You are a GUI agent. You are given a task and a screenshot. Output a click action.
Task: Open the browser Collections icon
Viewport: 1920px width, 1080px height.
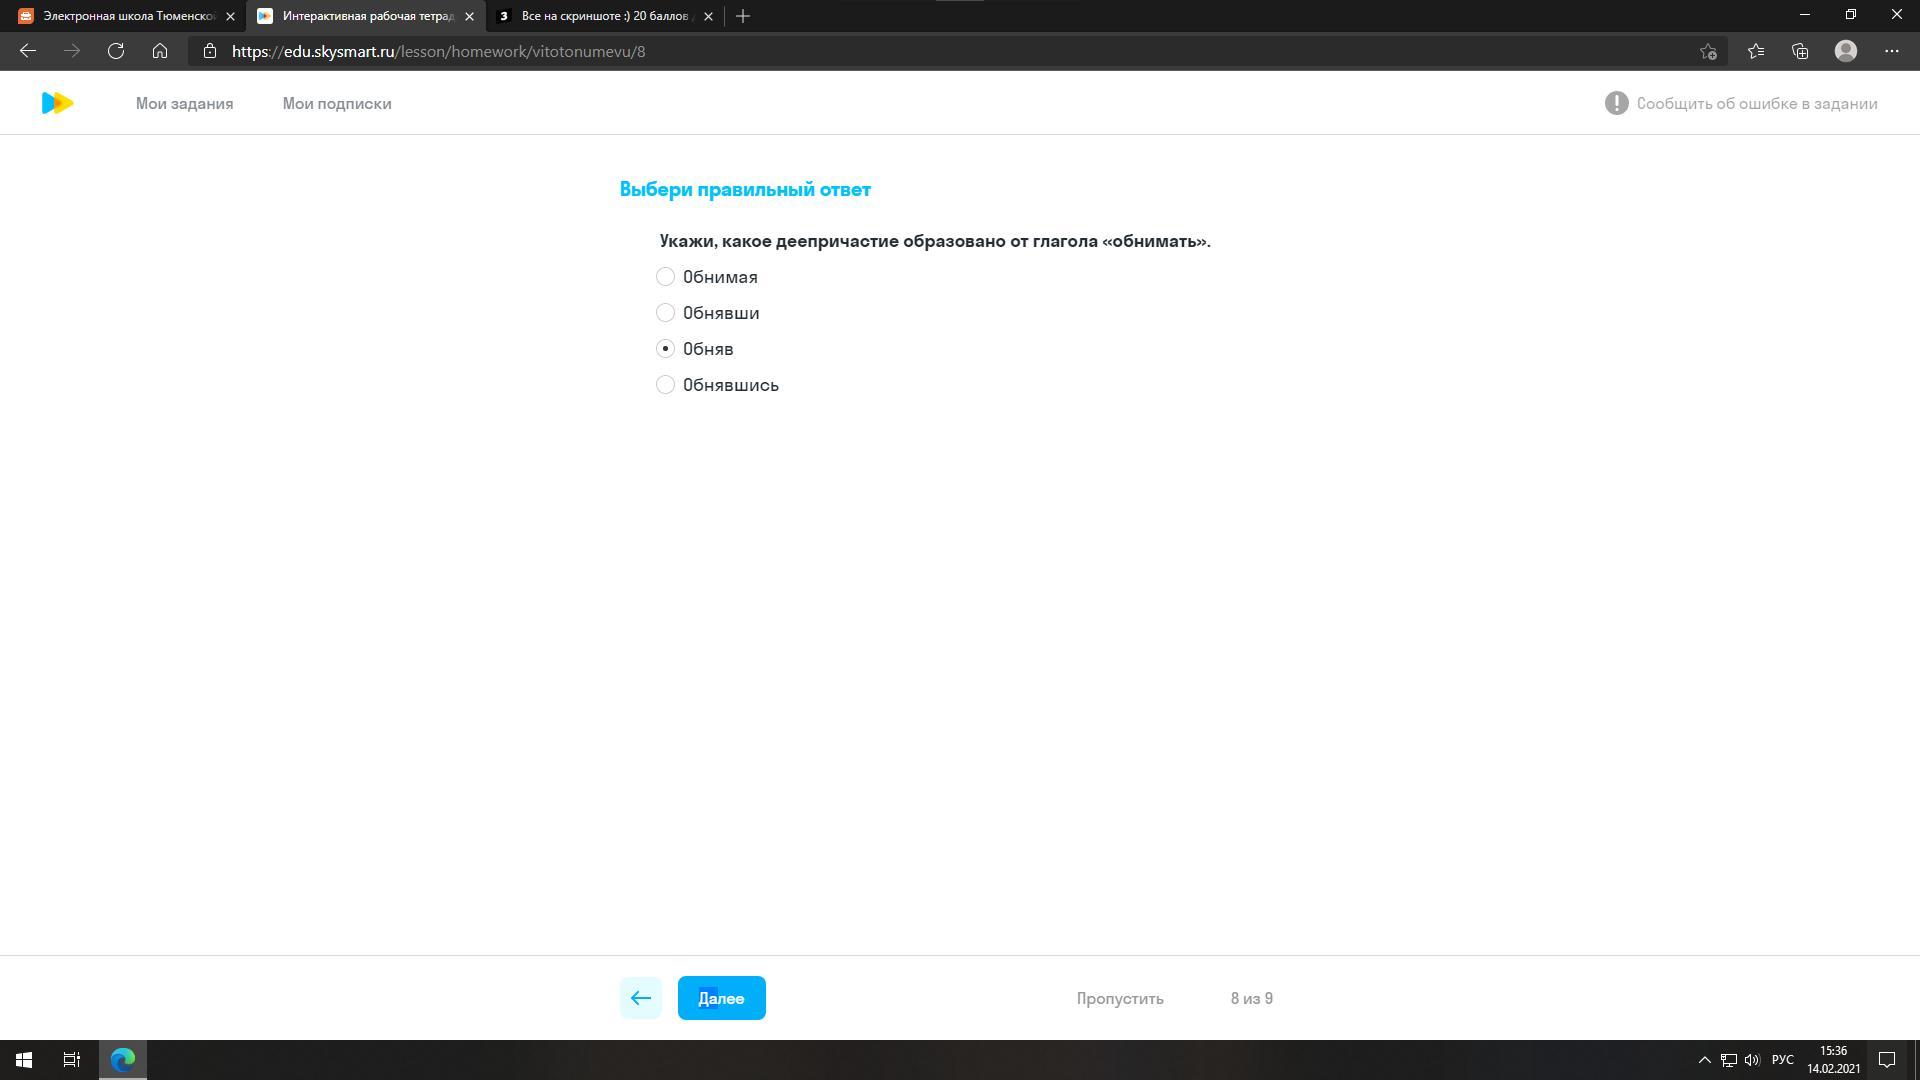[1800, 51]
